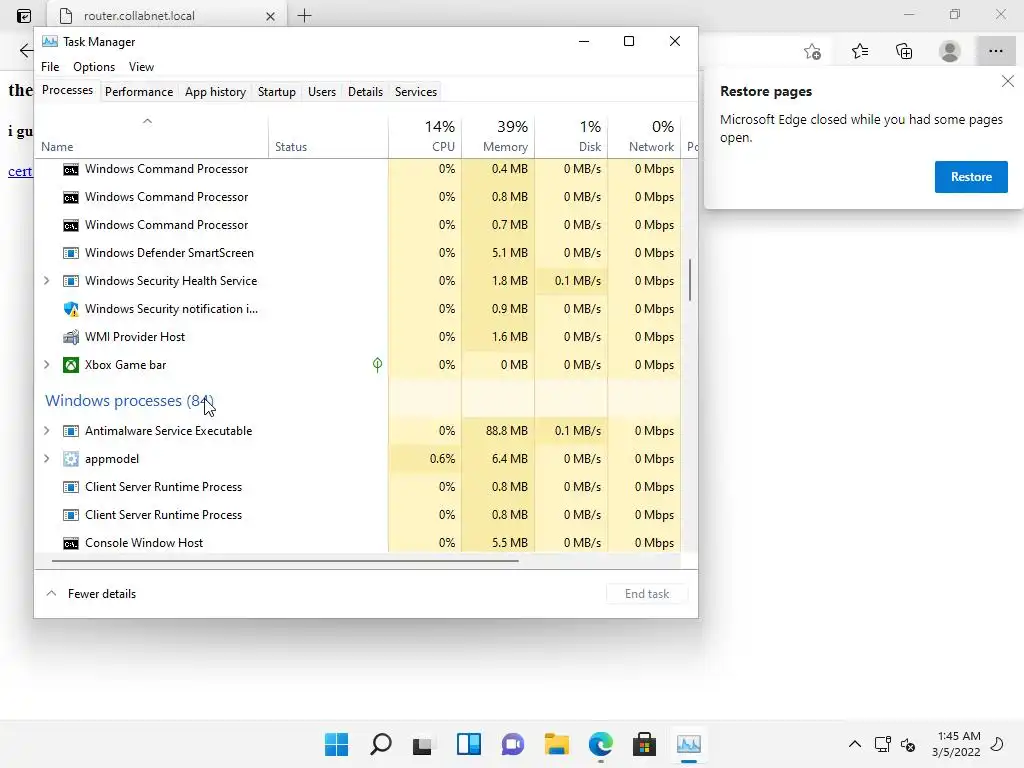Viewport: 1024px width, 768px height.
Task: Close the router.collabnet.local tab
Action: [x=270, y=16]
